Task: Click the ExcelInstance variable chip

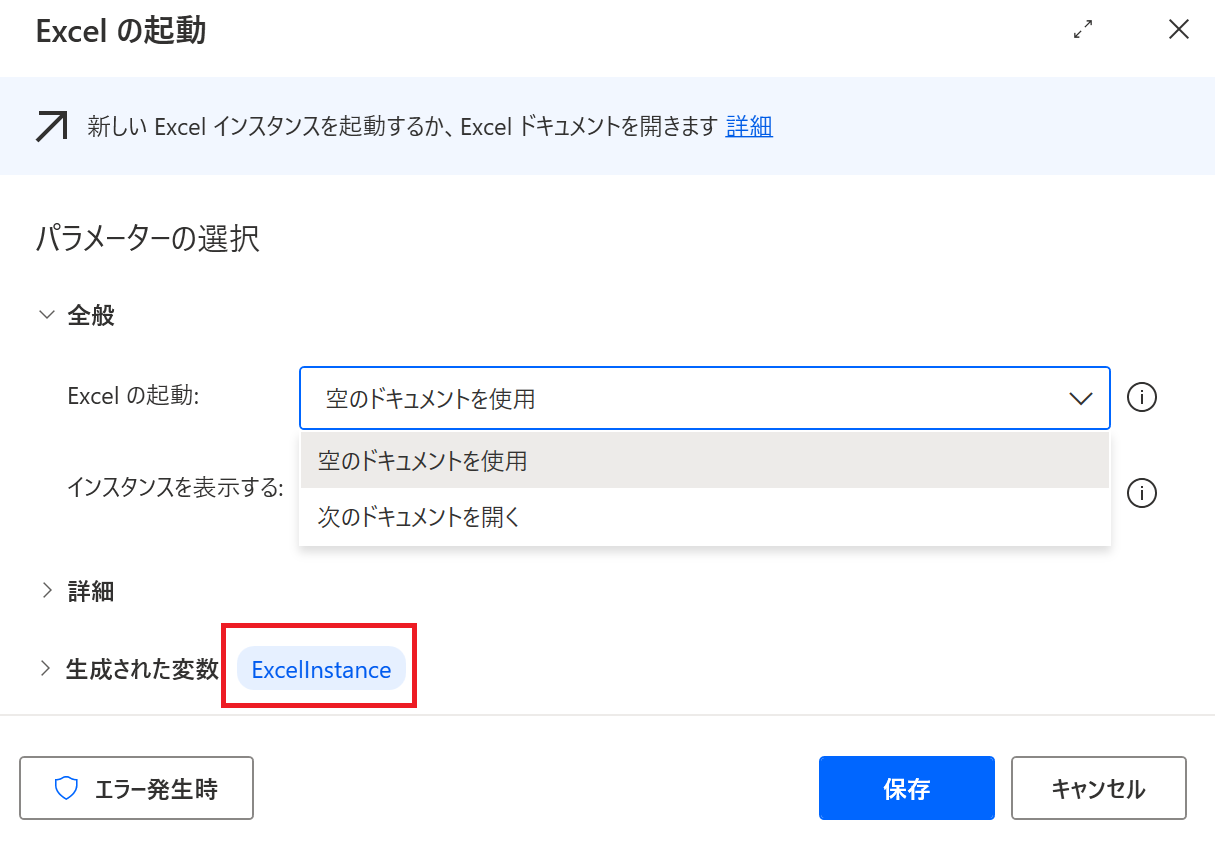Action: point(321,670)
